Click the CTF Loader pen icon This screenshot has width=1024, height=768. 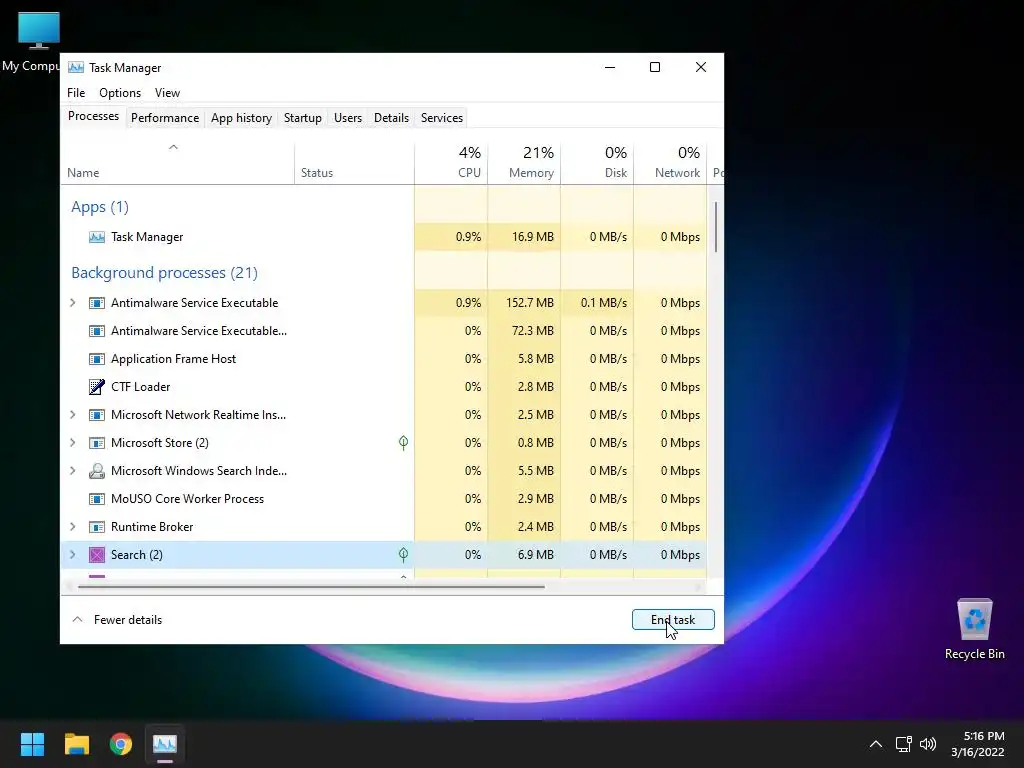click(x=97, y=387)
